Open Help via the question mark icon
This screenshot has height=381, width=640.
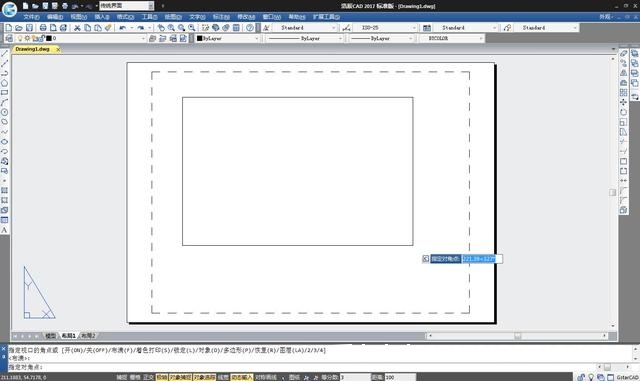click(250, 28)
